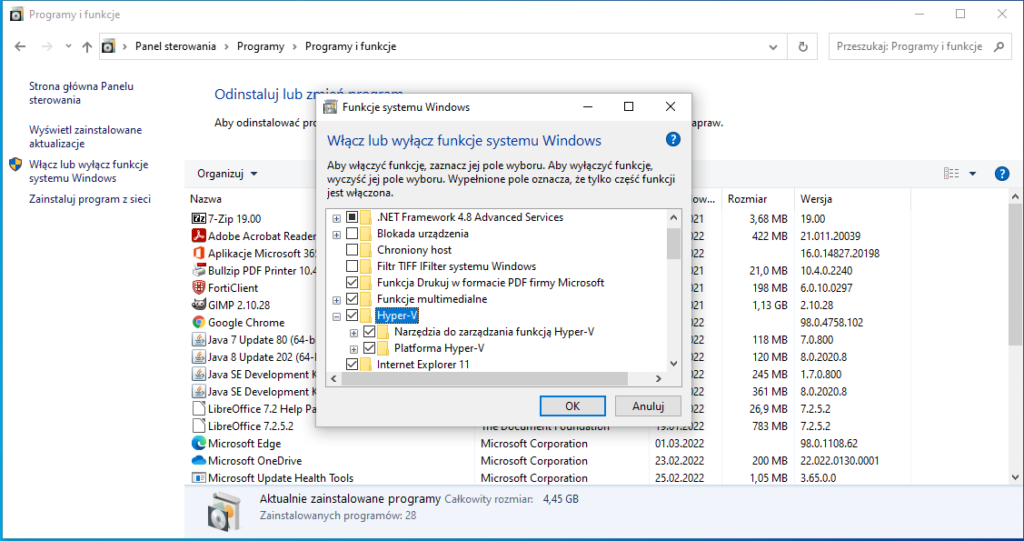Sort list by the Rozmiar column header
This screenshot has height=541, width=1024.
point(748,199)
